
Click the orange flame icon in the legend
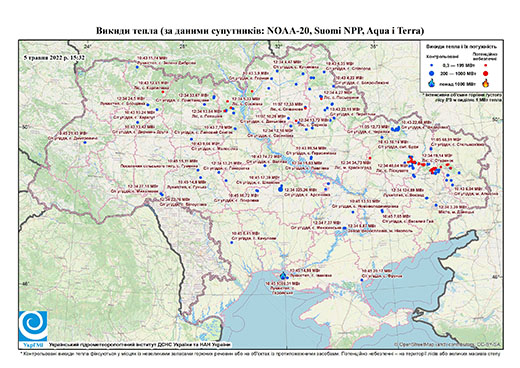point(486,83)
